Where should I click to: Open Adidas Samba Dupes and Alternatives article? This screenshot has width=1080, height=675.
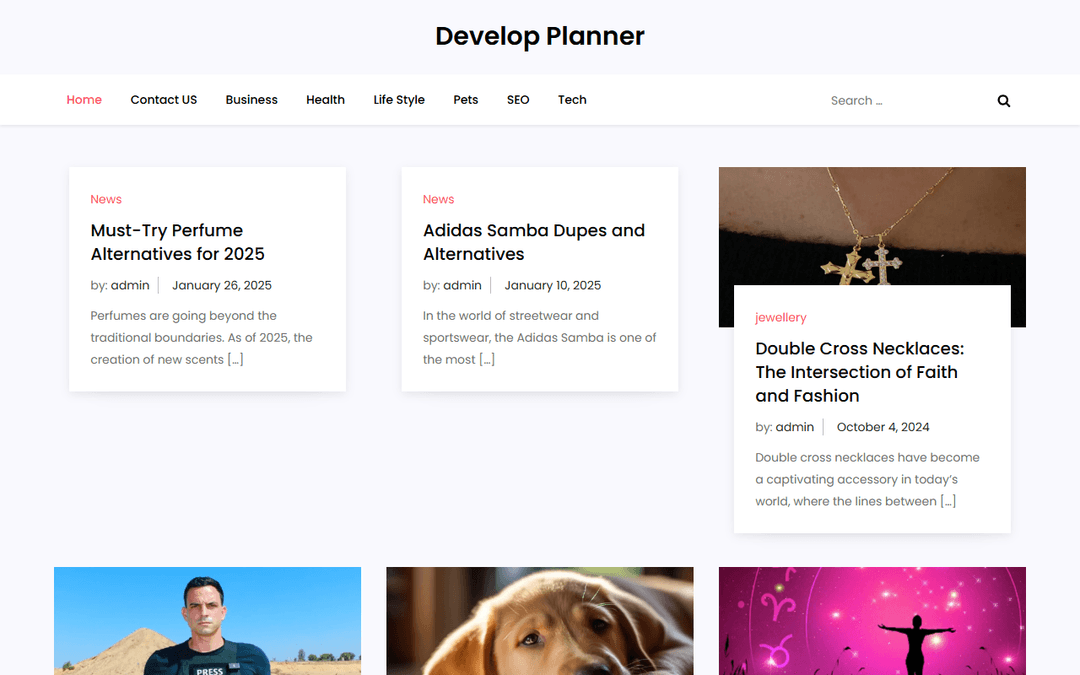click(534, 242)
